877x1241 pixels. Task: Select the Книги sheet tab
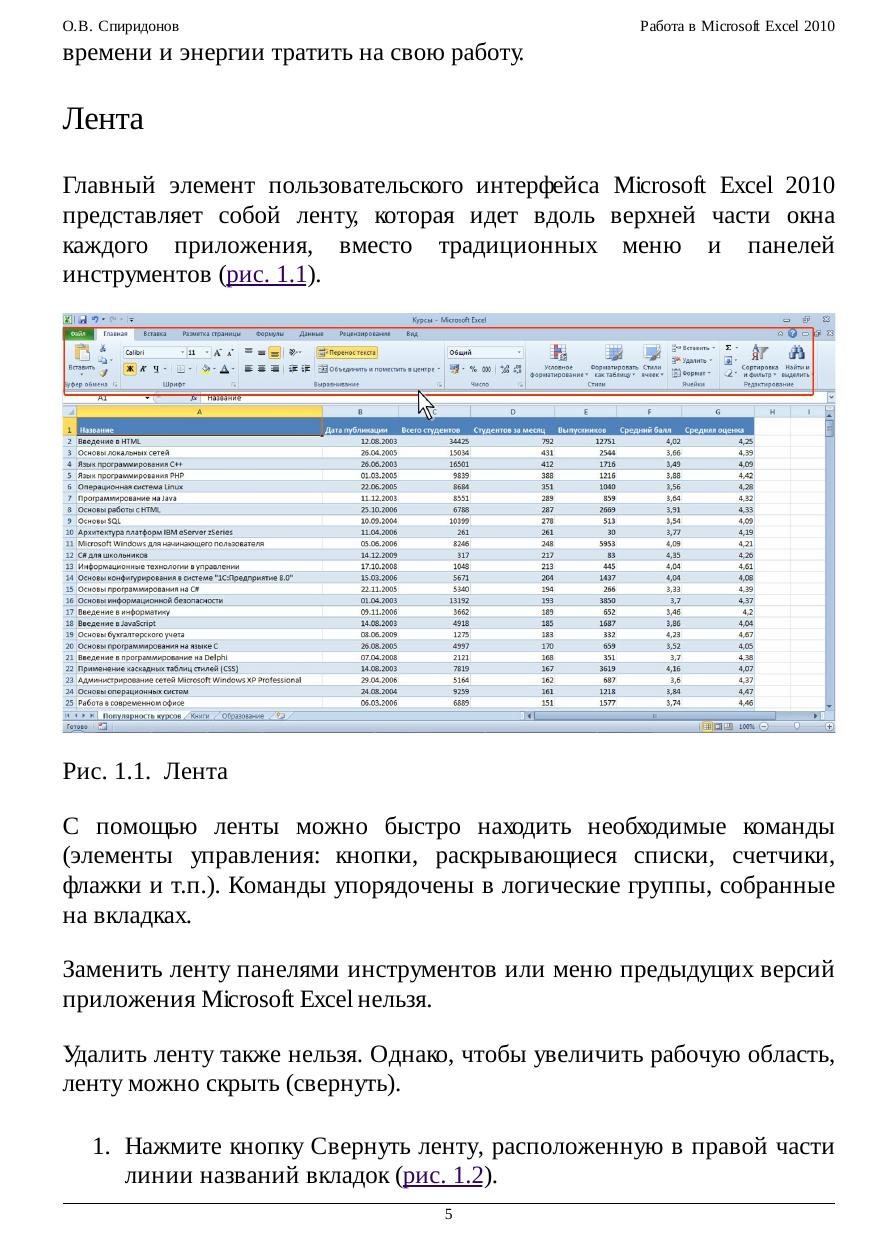coord(200,716)
